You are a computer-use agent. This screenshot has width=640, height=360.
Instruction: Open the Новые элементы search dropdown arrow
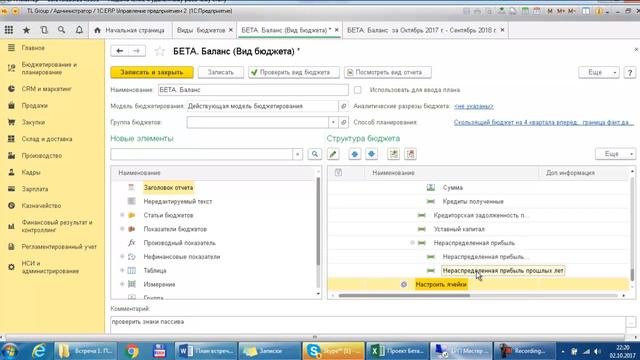pos(298,154)
